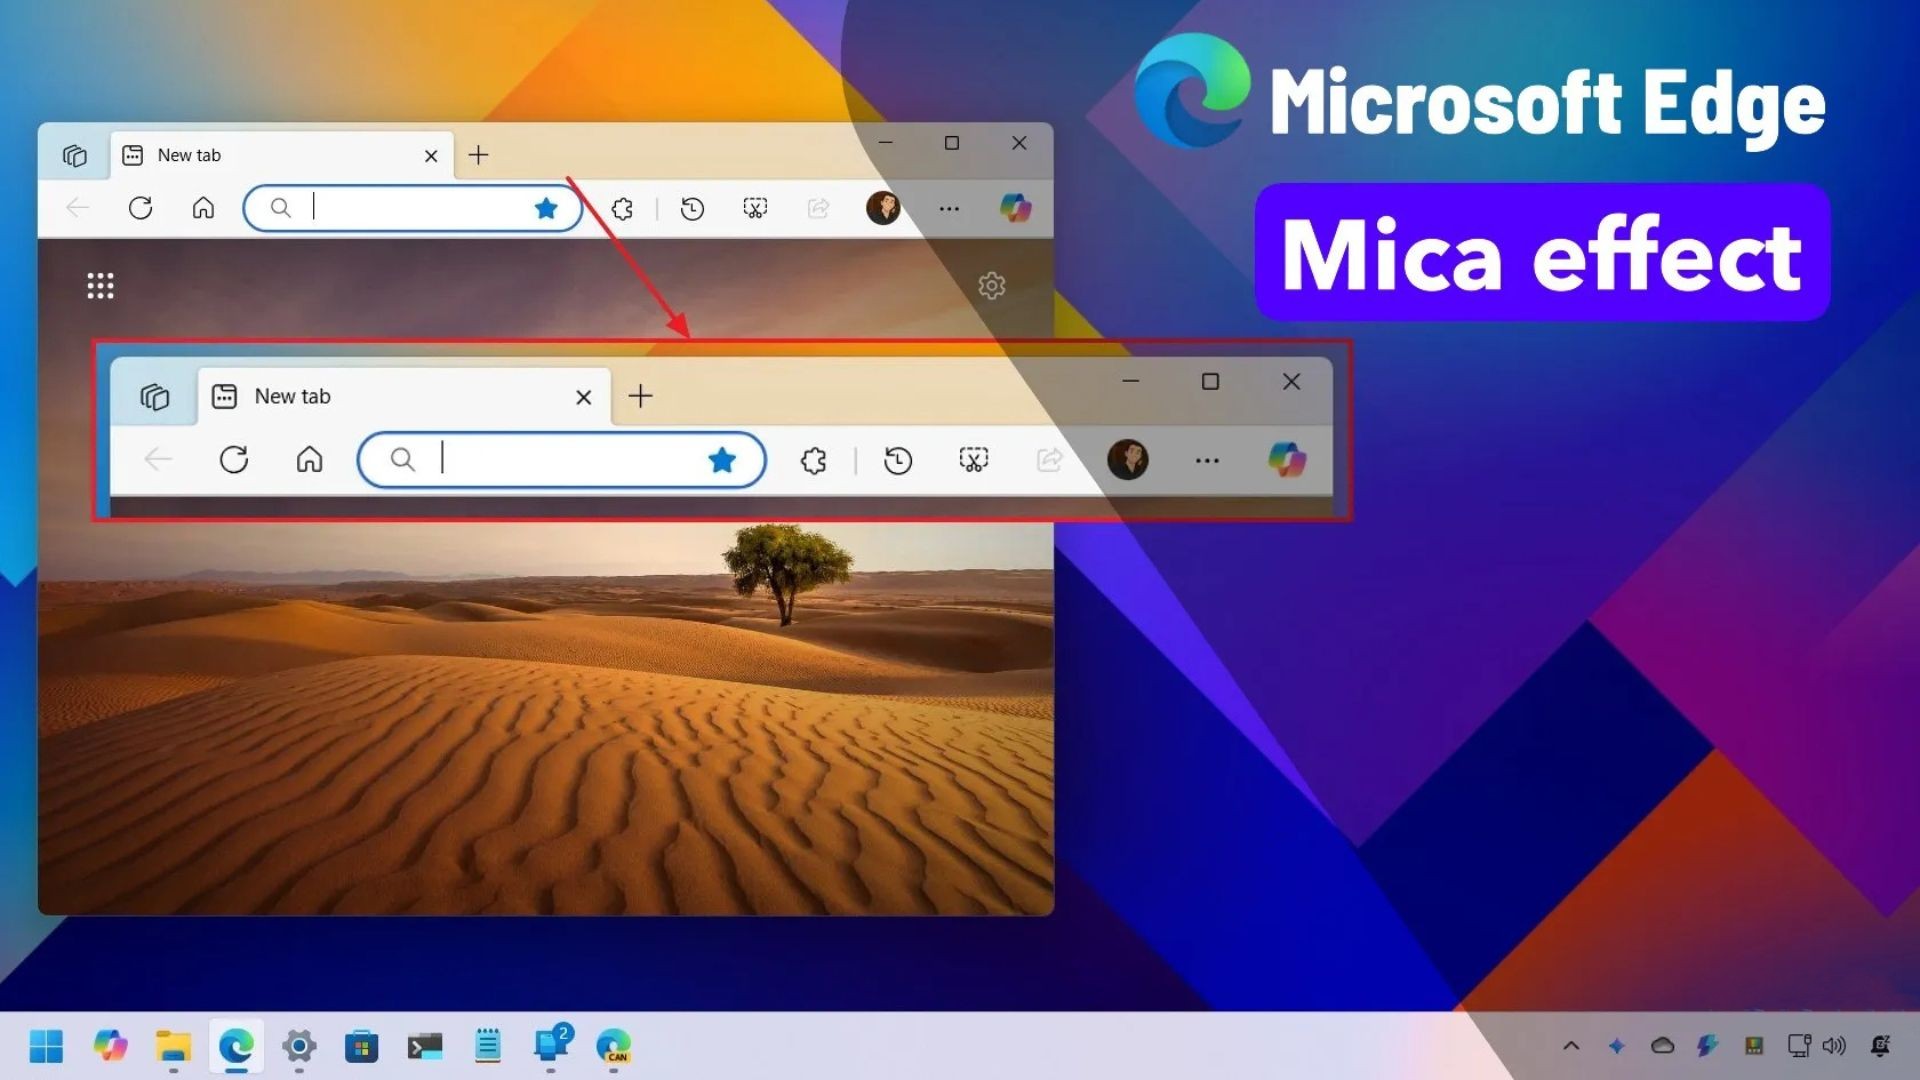Open page settings gear on new tab page
The width and height of the screenshot is (1920, 1080).
[991, 286]
